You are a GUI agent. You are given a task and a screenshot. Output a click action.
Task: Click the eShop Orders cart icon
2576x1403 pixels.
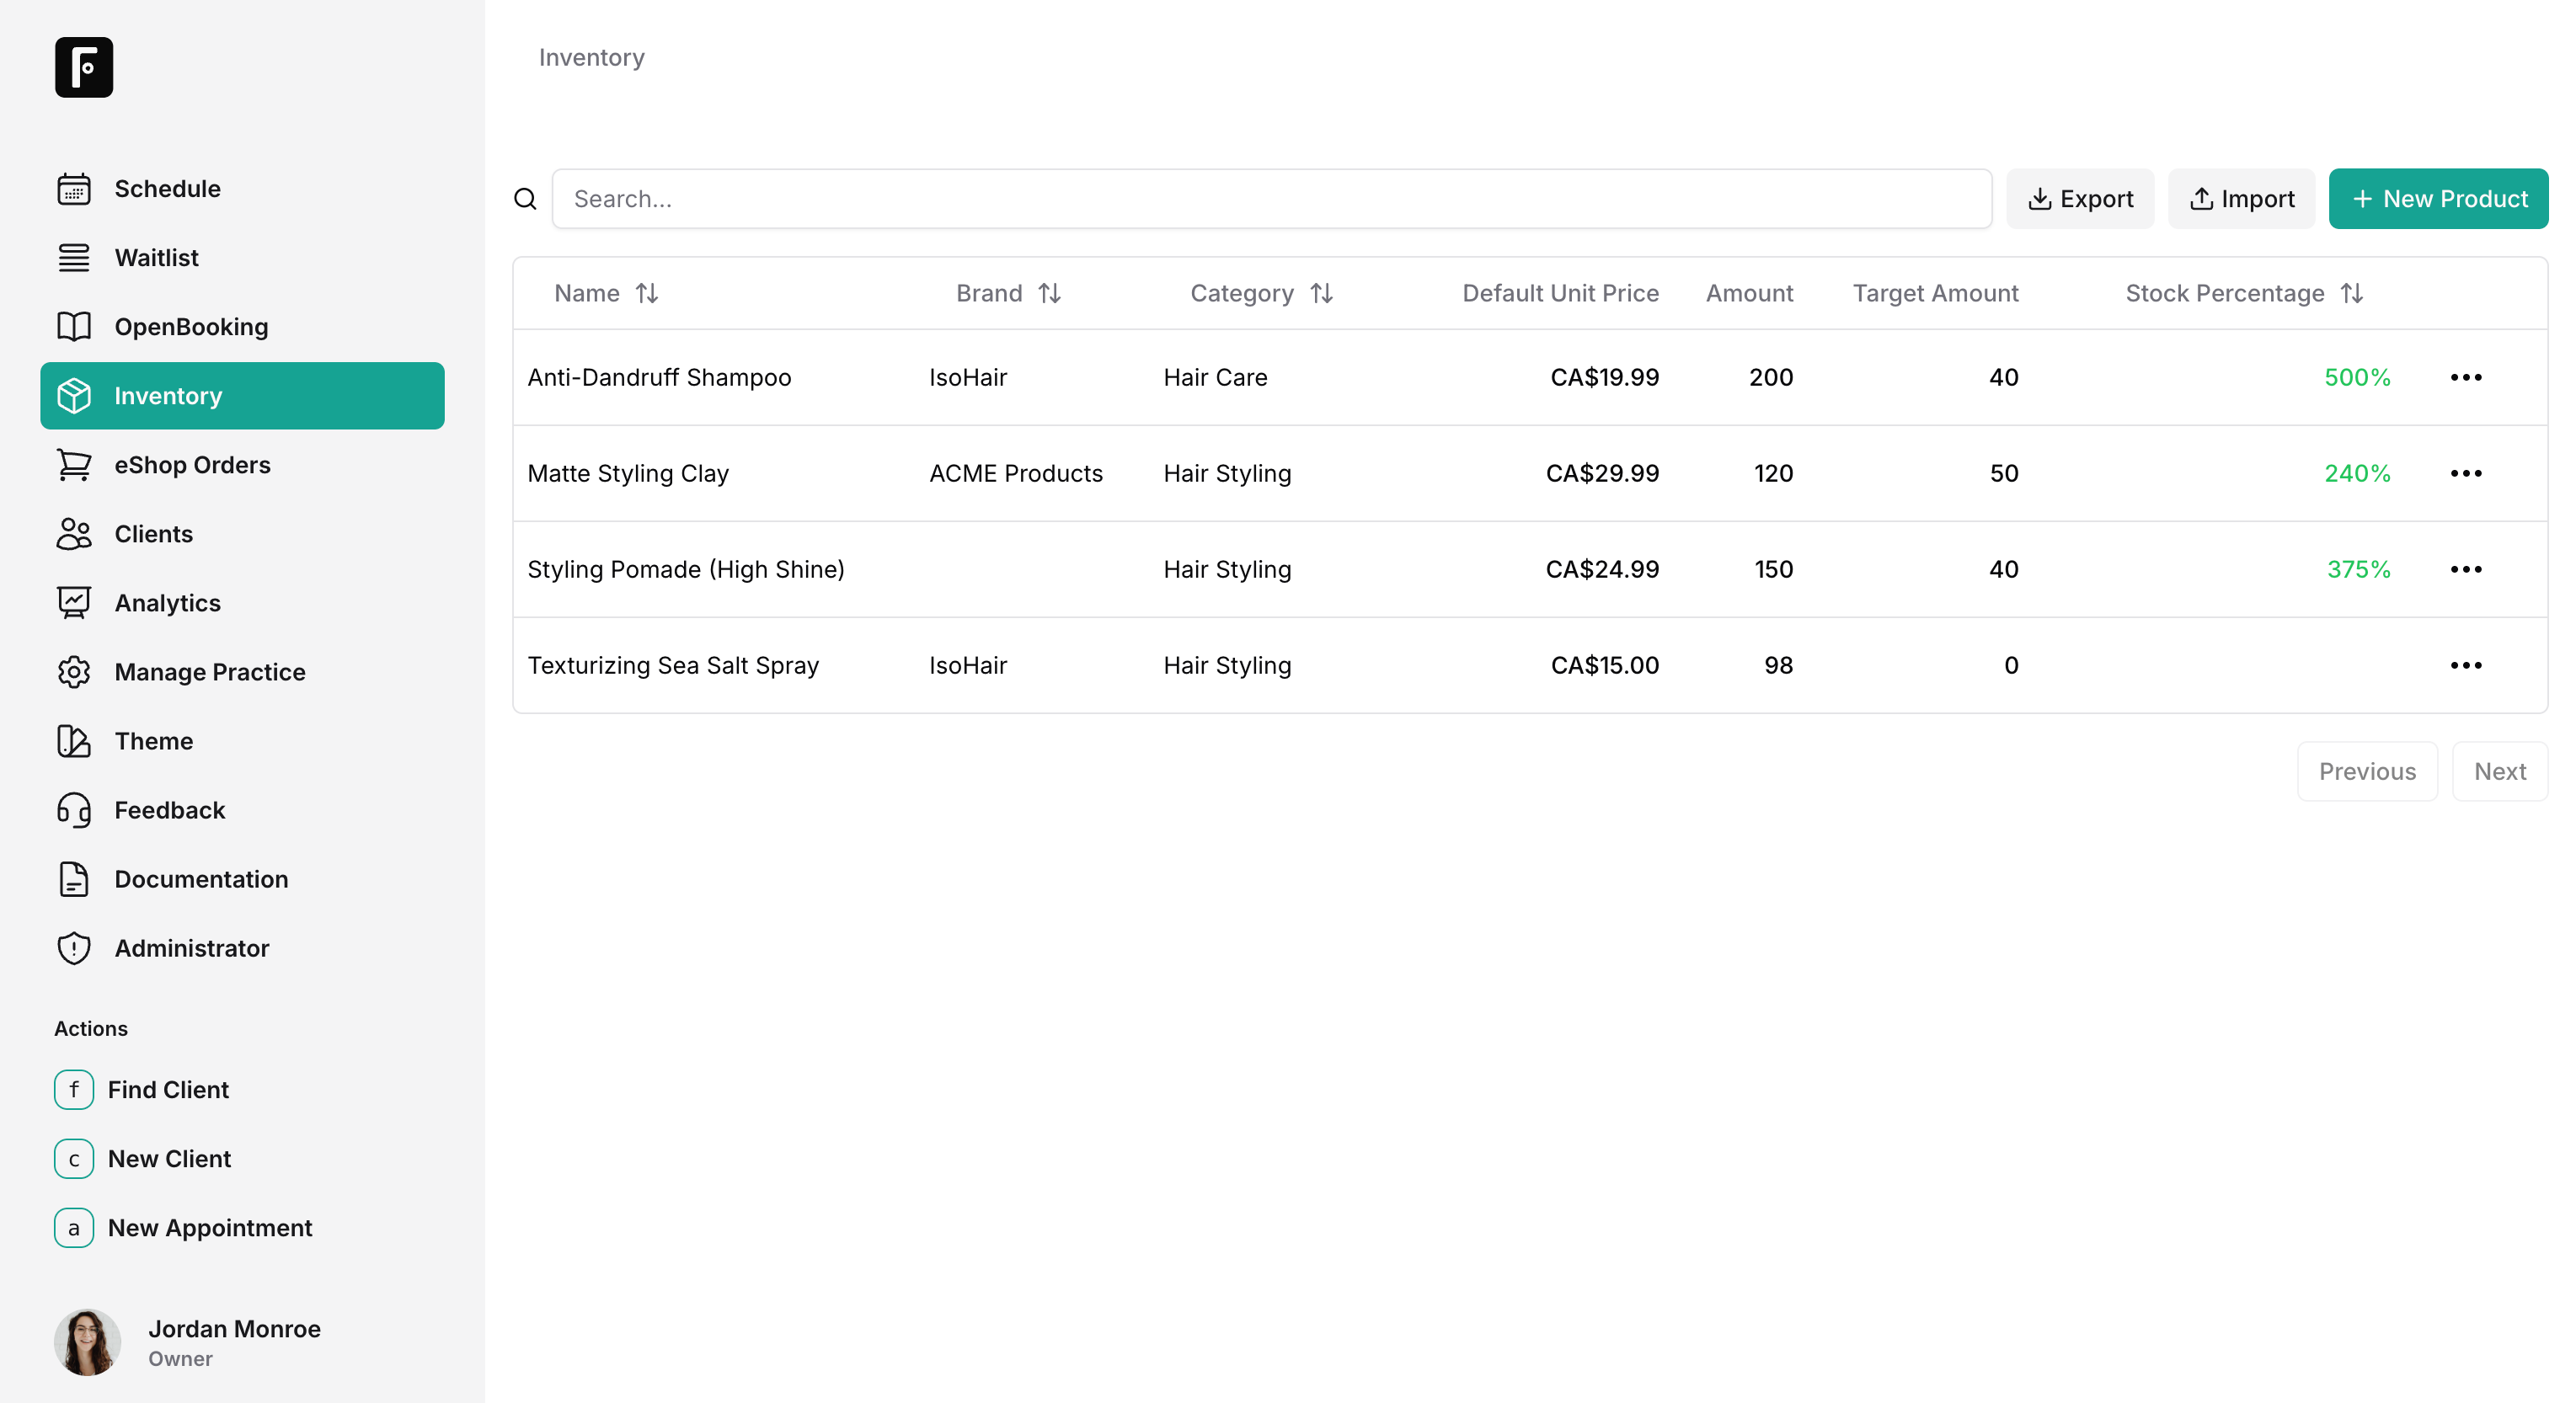click(x=74, y=465)
